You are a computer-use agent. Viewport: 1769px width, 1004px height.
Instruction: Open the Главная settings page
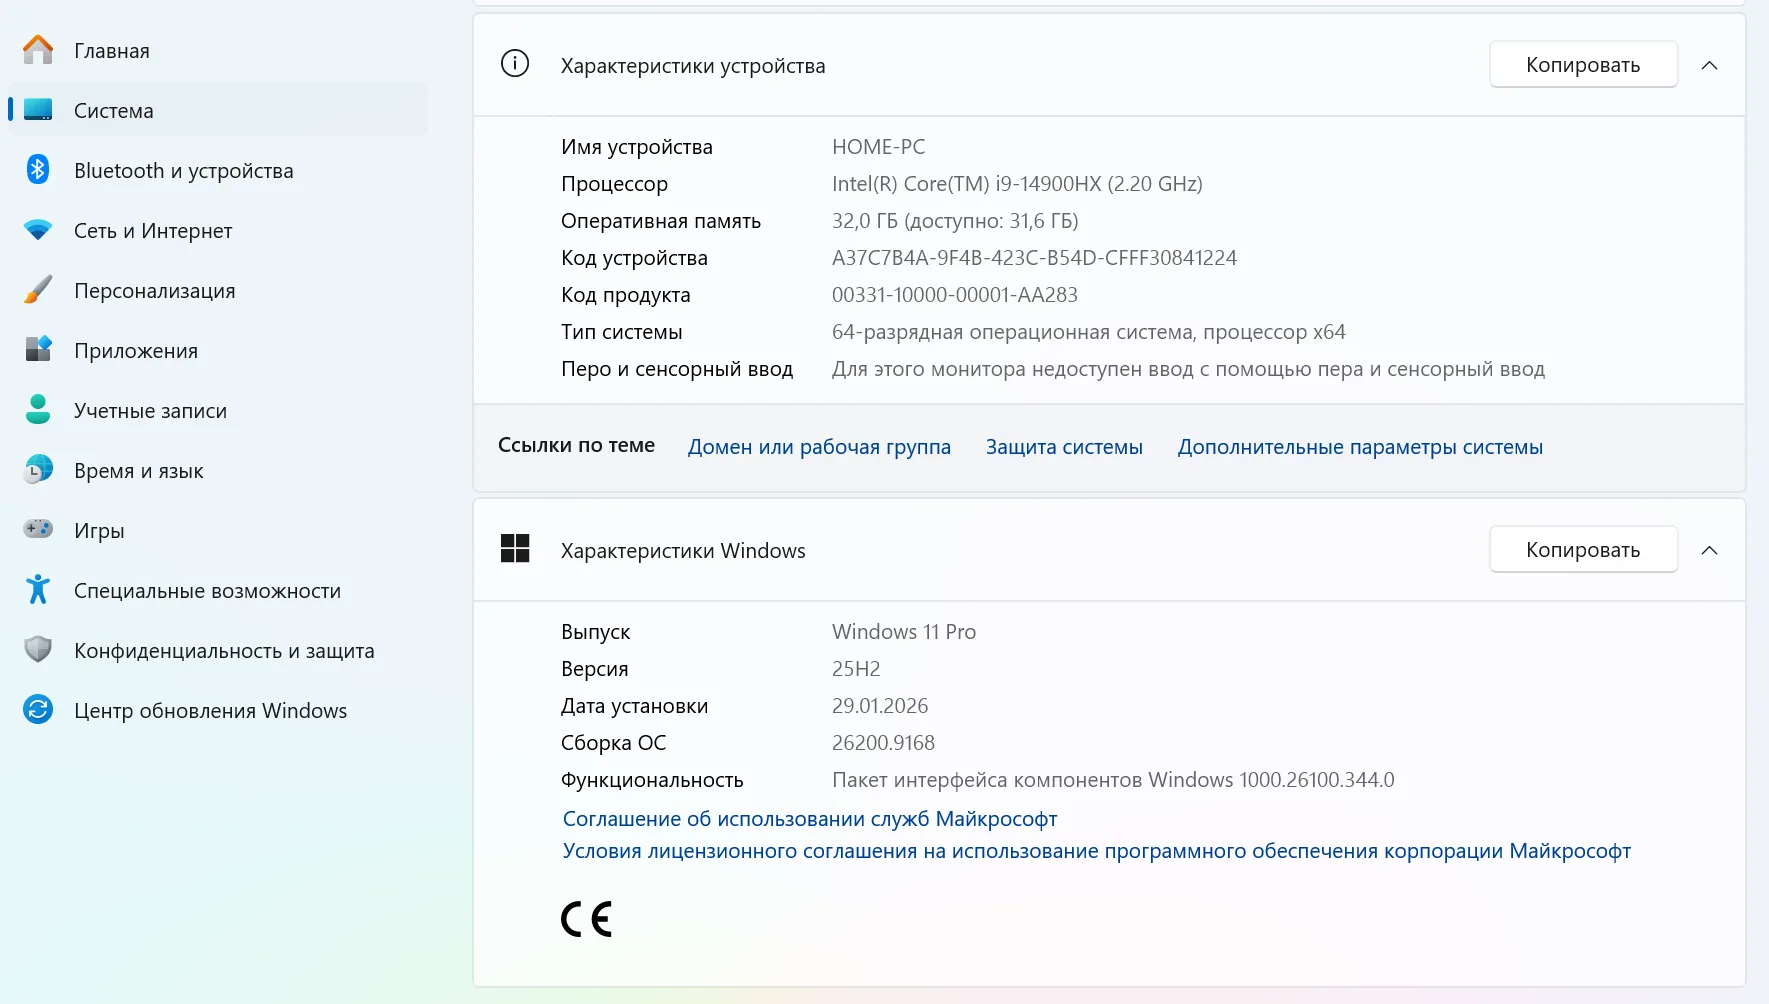click(218, 50)
